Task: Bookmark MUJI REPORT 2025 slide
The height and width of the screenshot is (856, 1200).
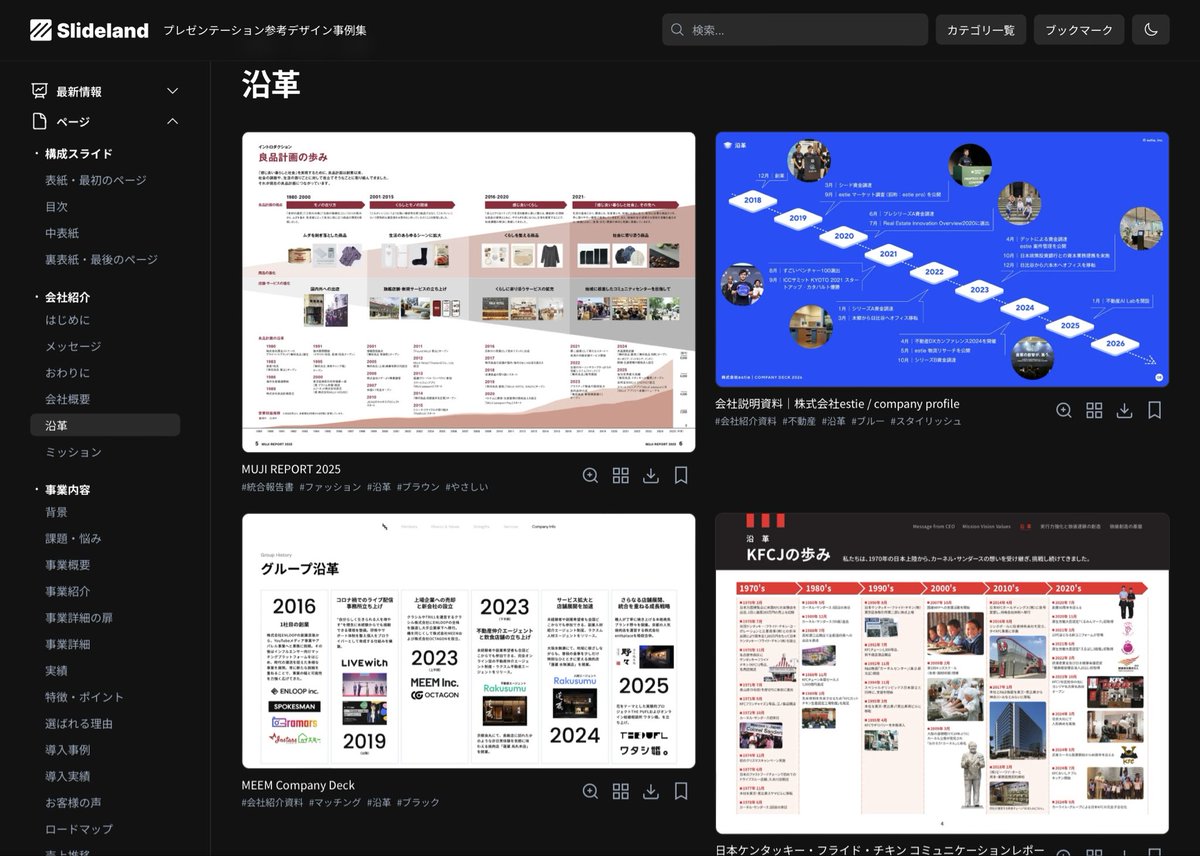Action: [681, 476]
